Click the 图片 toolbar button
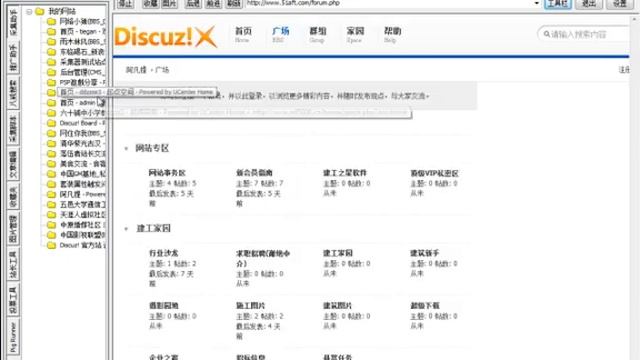The image size is (640, 360). coord(169,4)
